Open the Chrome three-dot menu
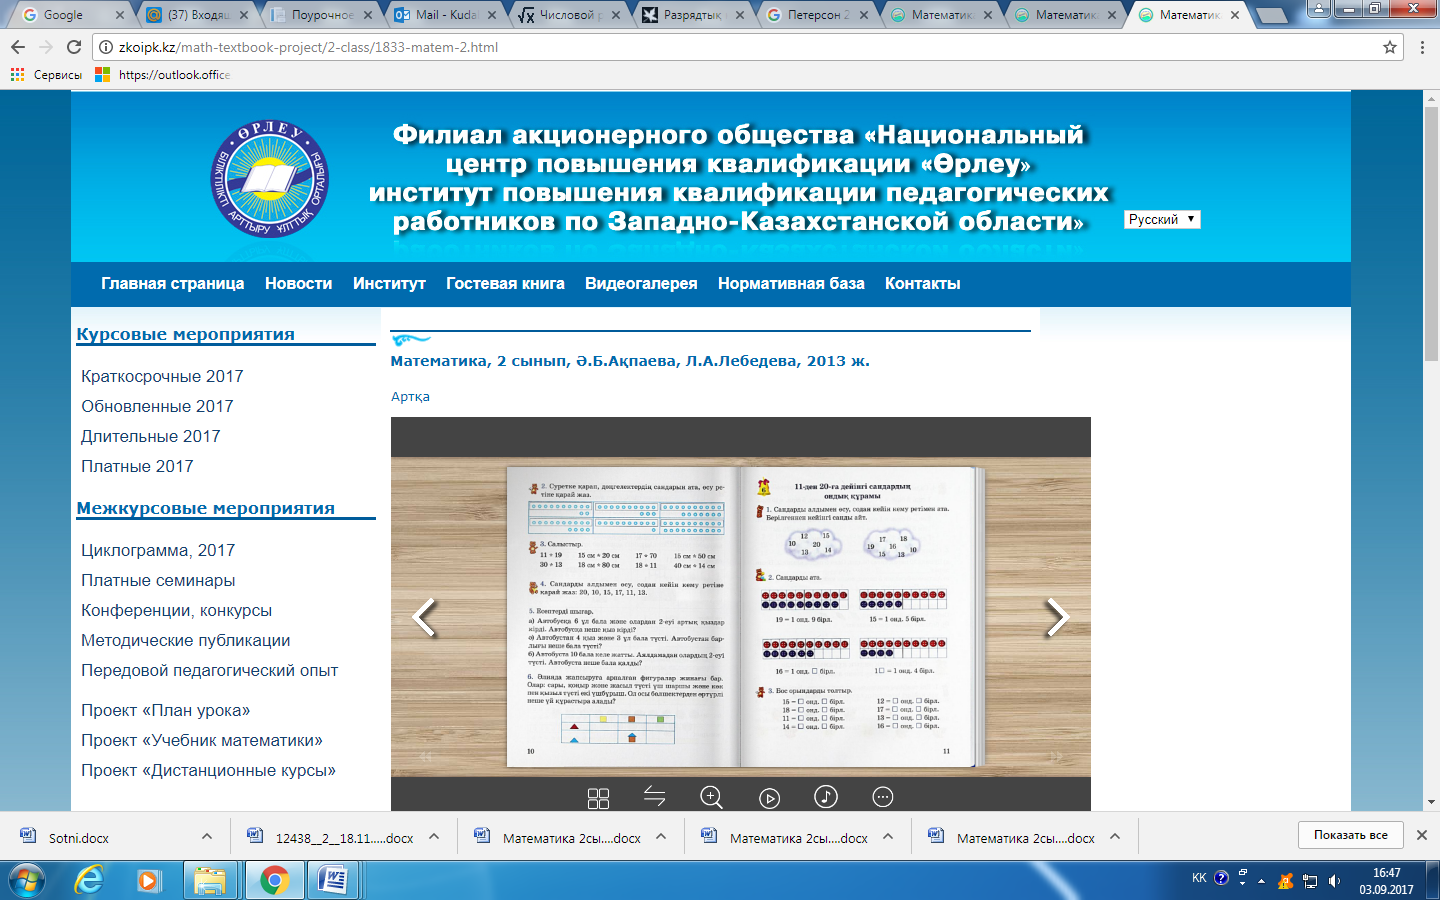Screen dimensions: 1440x900 coord(1422,47)
